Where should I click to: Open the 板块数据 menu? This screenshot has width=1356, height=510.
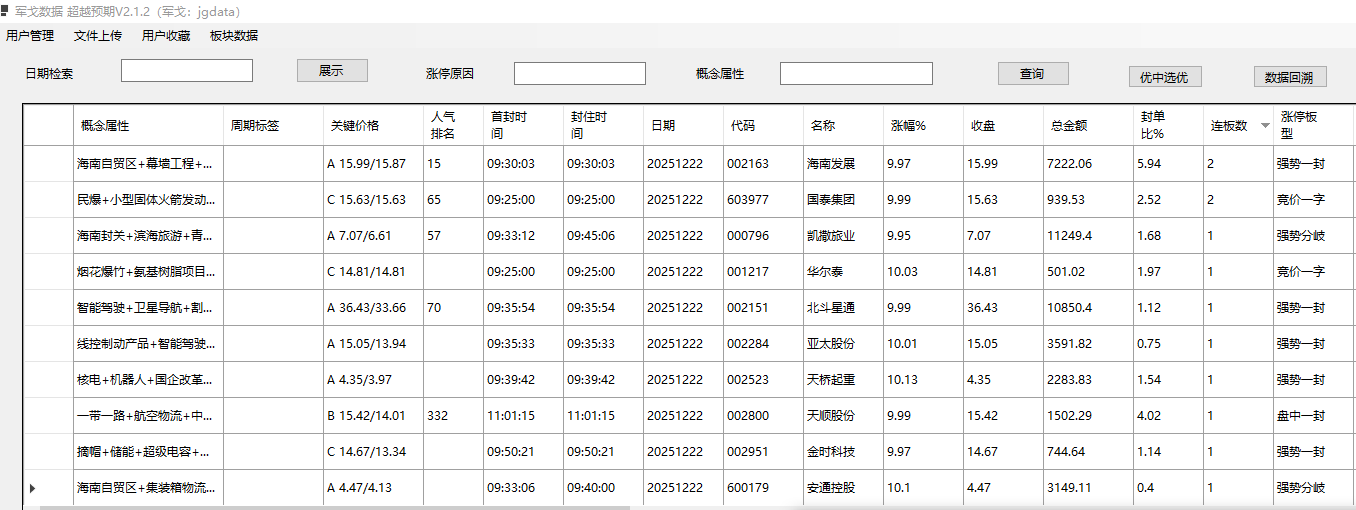click(234, 35)
